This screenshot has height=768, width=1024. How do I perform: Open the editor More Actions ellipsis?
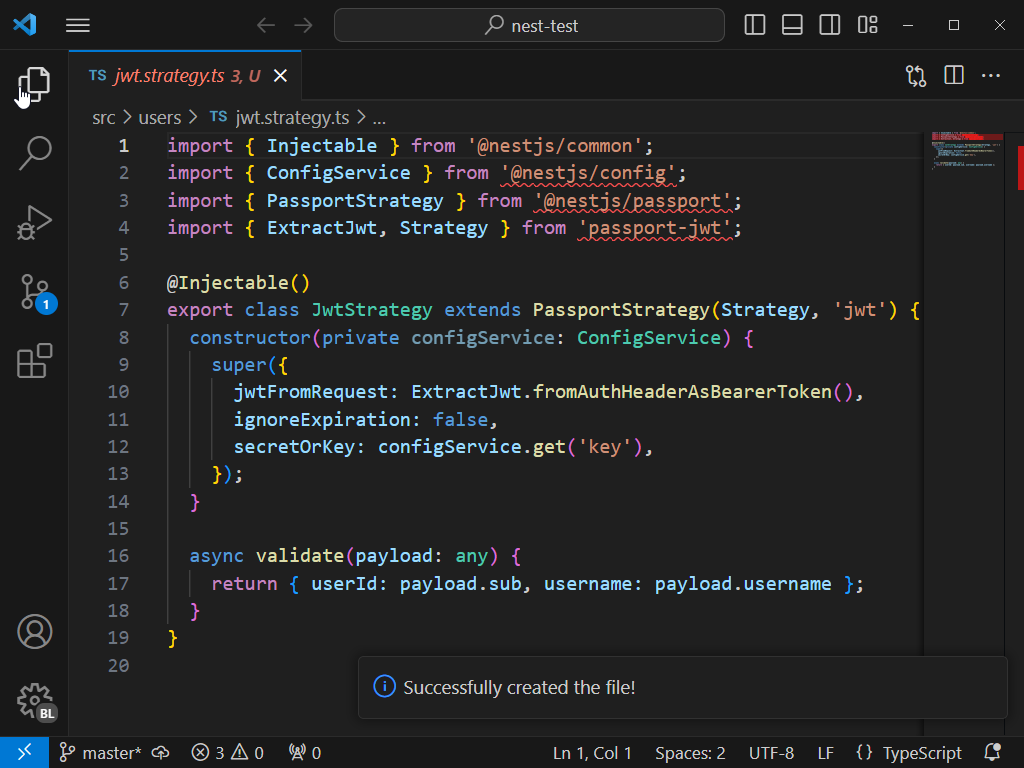991,76
